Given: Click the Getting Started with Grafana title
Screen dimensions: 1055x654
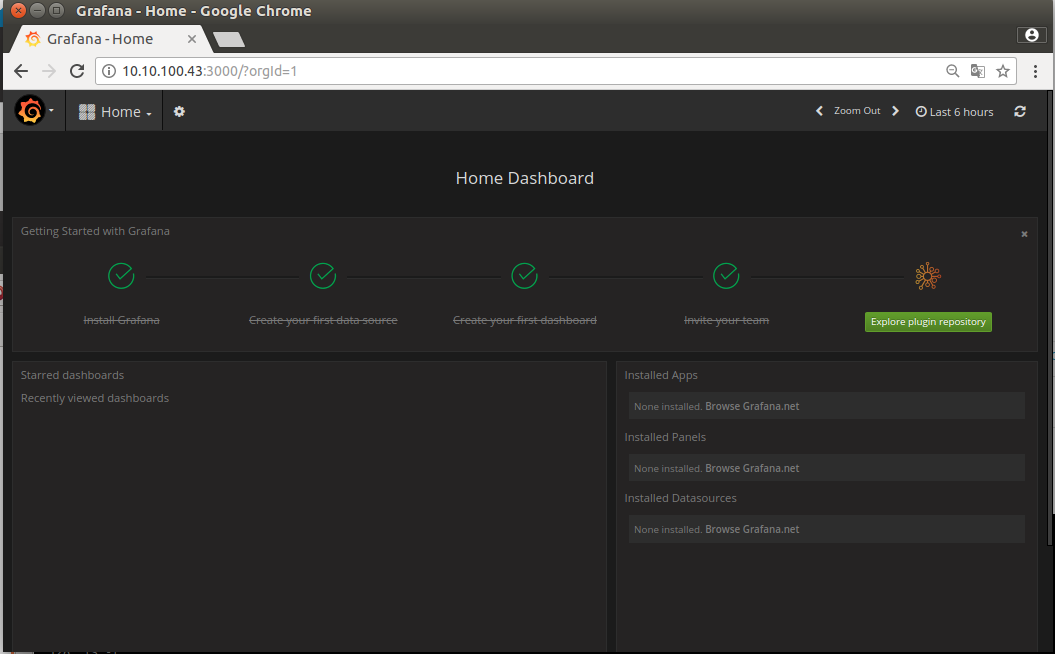Looking at the screenshot, I should pos(95,231).
